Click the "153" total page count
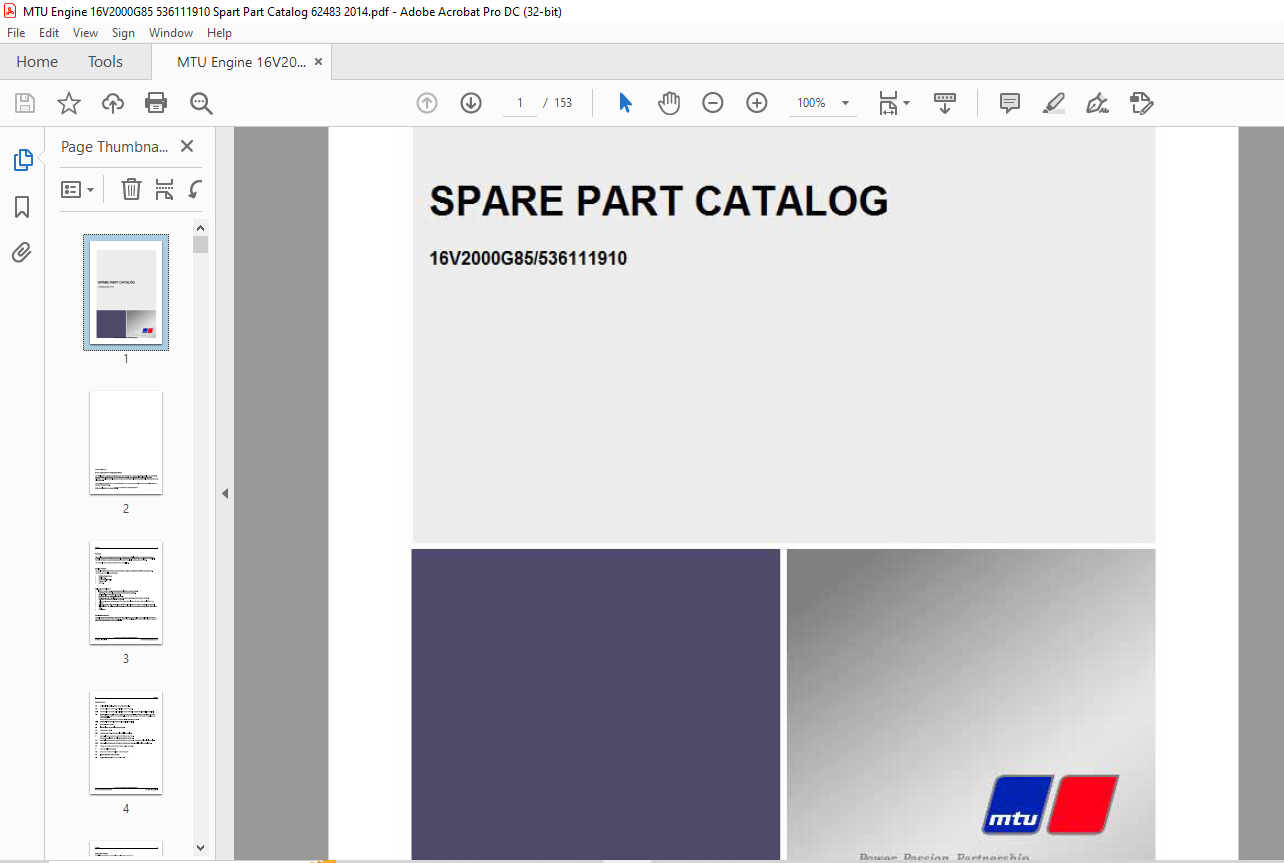This screenshot has height=863, width=1284. pyautogui.click(x=563, y=103)
